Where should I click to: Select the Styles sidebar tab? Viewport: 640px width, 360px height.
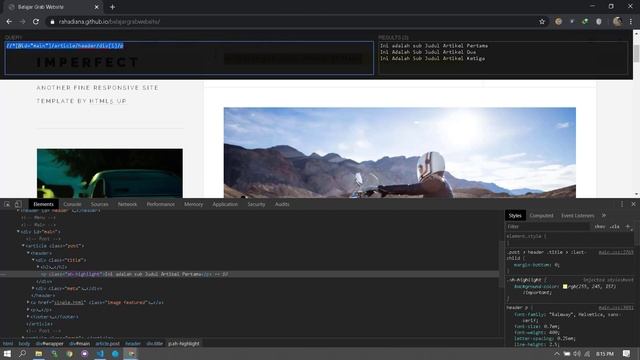click(515, 216)
